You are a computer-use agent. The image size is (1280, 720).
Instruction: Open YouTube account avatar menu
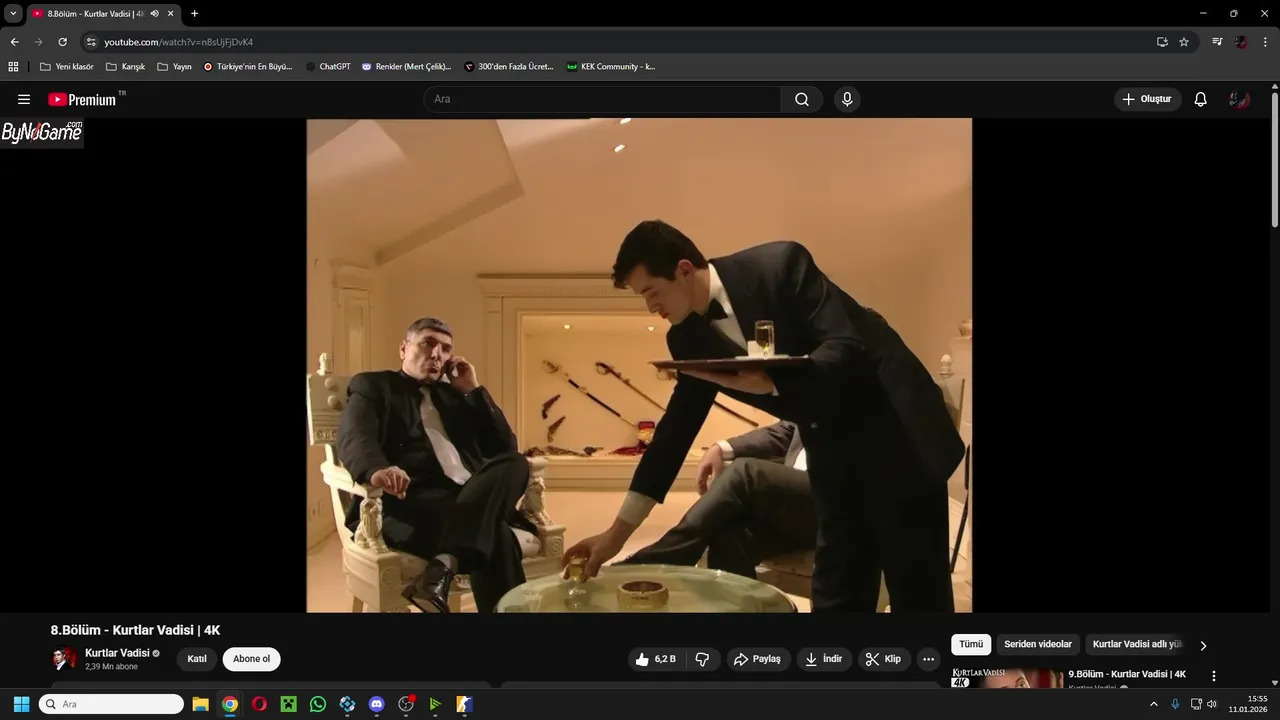[x=1240, y=99]
